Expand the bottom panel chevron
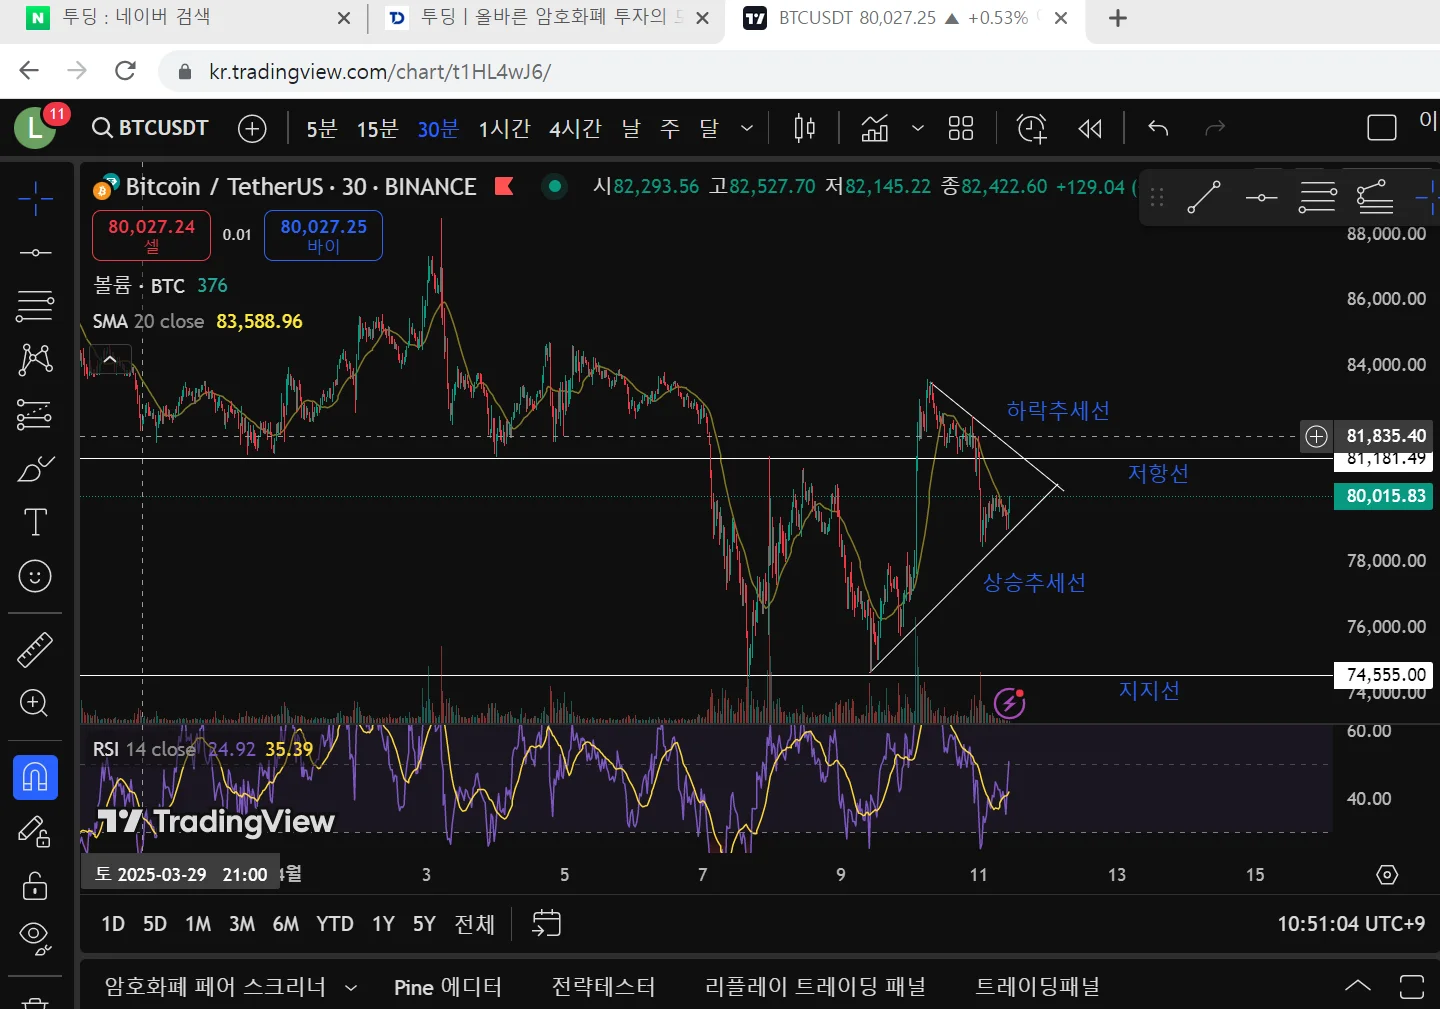 click(x=1357, y=986)
